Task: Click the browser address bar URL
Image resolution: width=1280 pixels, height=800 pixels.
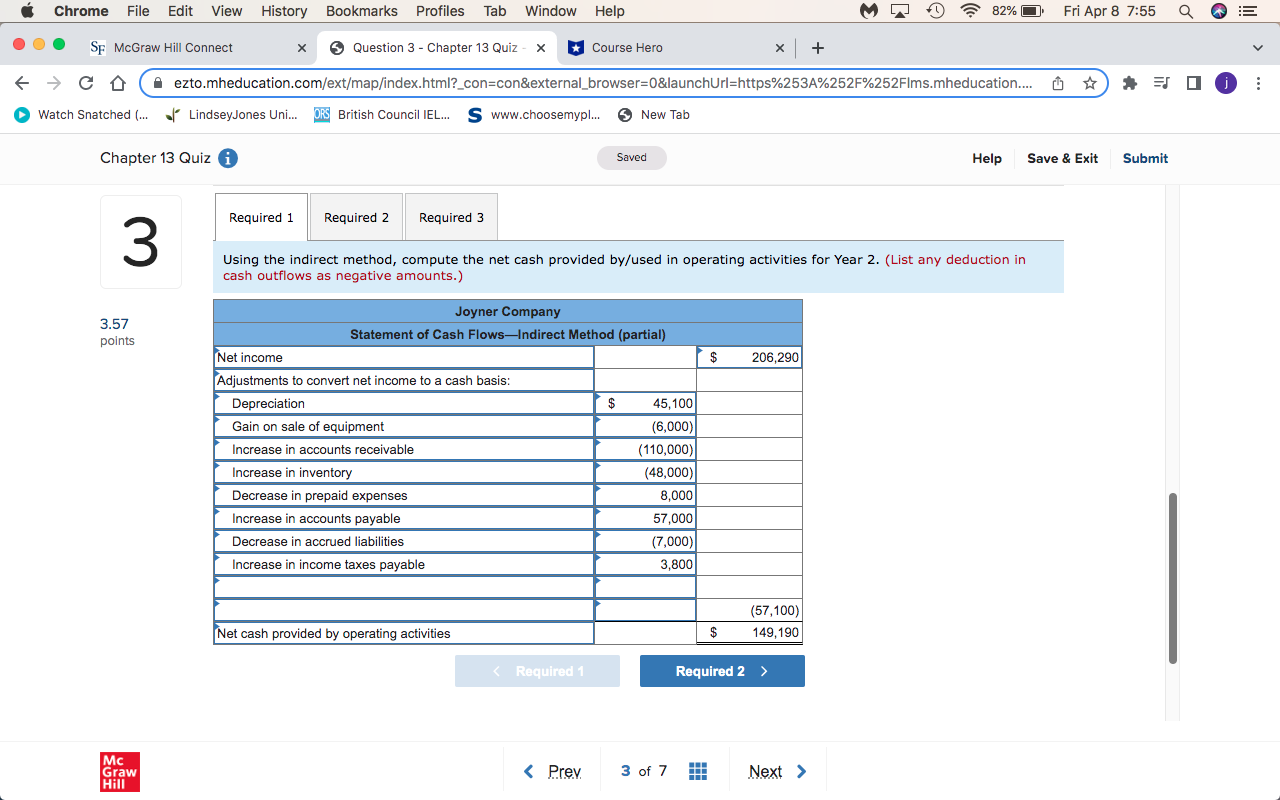Action: pos(603,83)
